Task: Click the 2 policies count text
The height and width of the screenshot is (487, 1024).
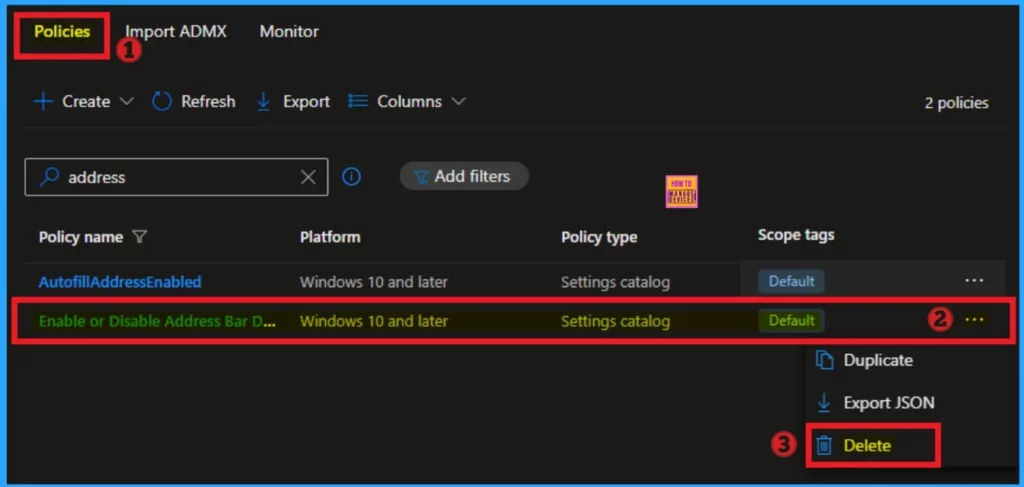Action: (956, 103)
